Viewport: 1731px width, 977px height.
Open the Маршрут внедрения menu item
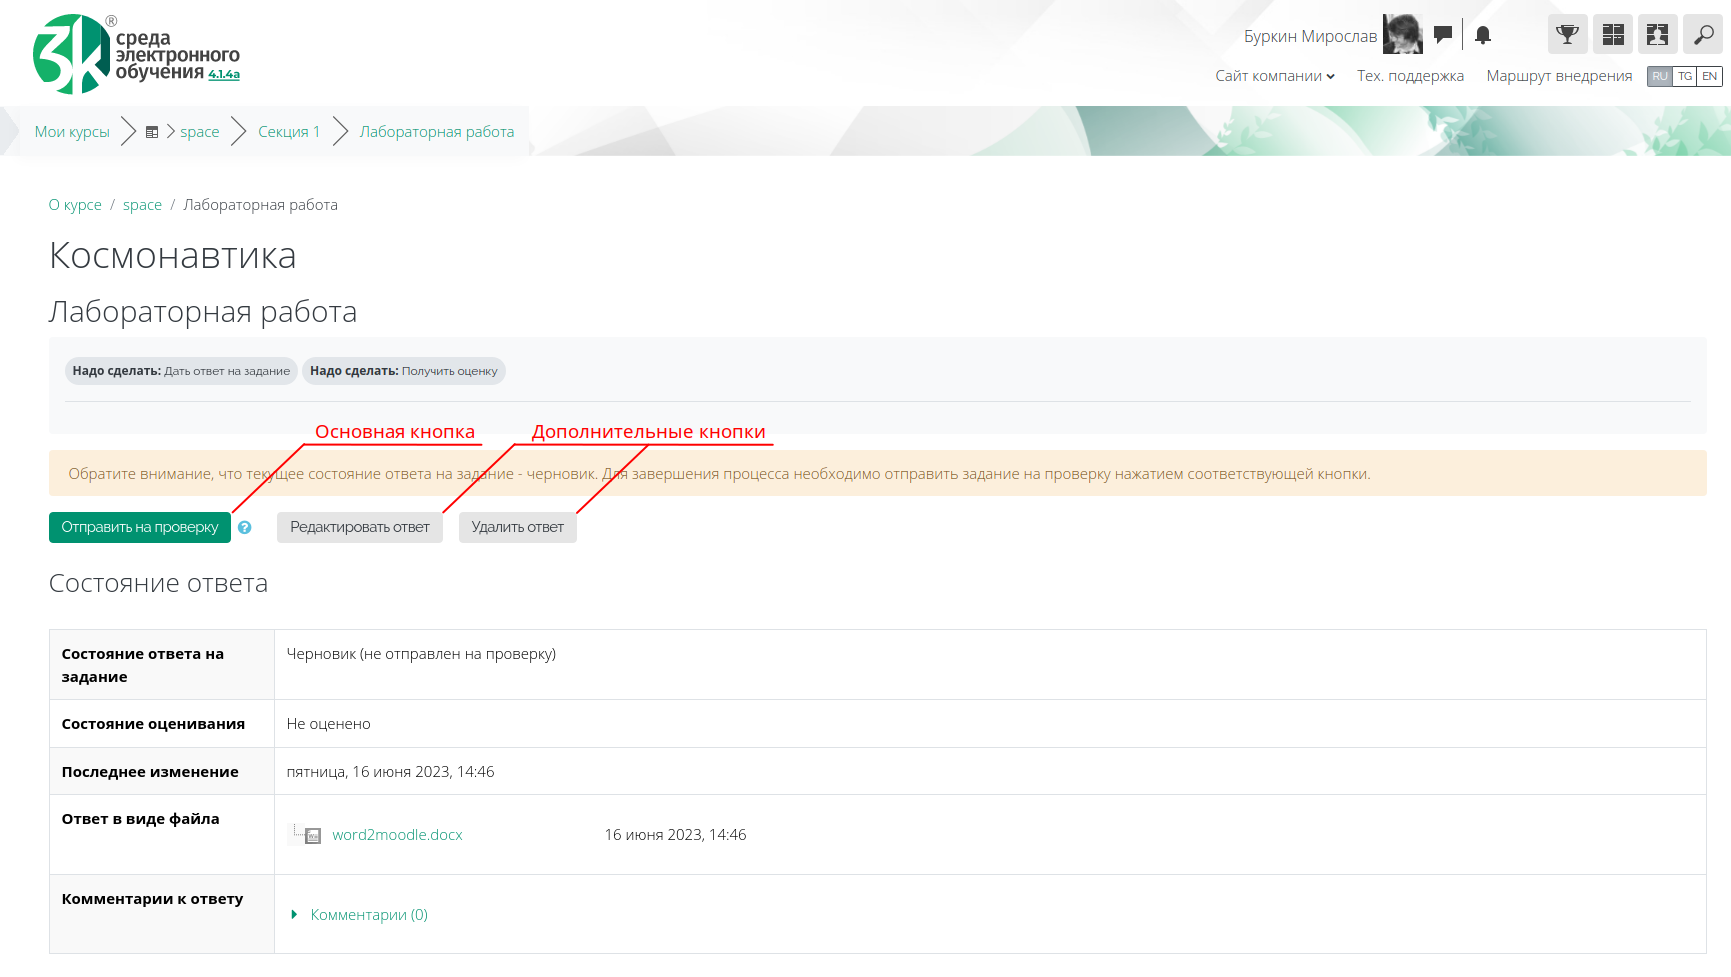pos(1559,76)
